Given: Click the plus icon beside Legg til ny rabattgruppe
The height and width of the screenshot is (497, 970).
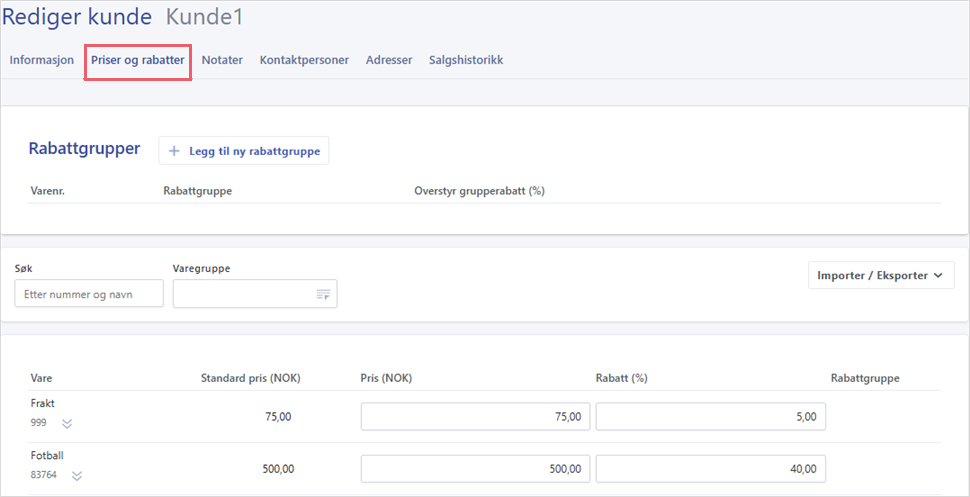Looking at the screenshot, I should 174,151.
